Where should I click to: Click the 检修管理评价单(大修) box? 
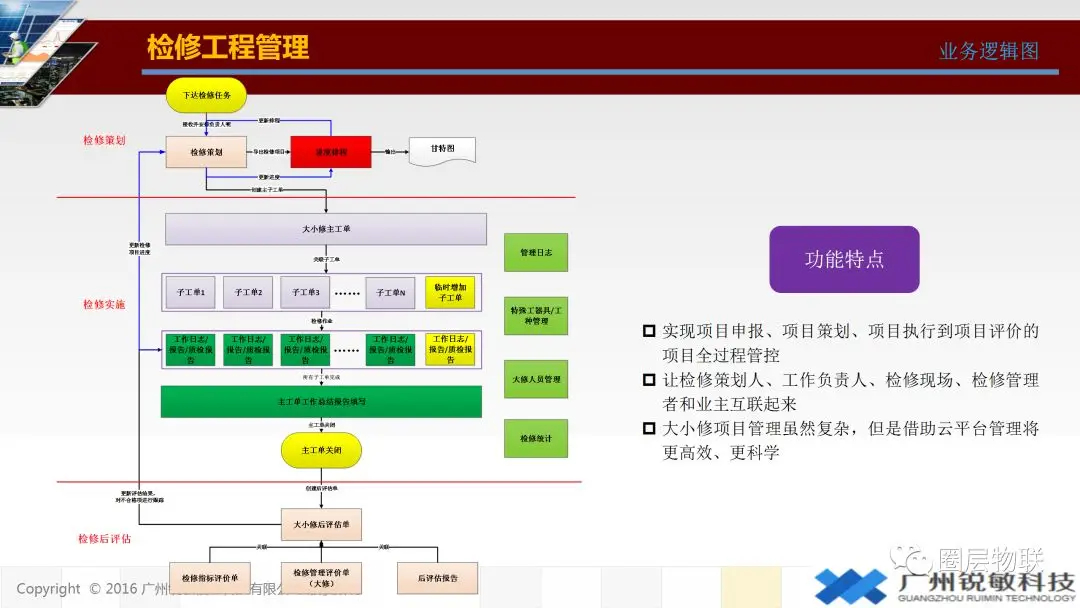click(x=321, y=578)
